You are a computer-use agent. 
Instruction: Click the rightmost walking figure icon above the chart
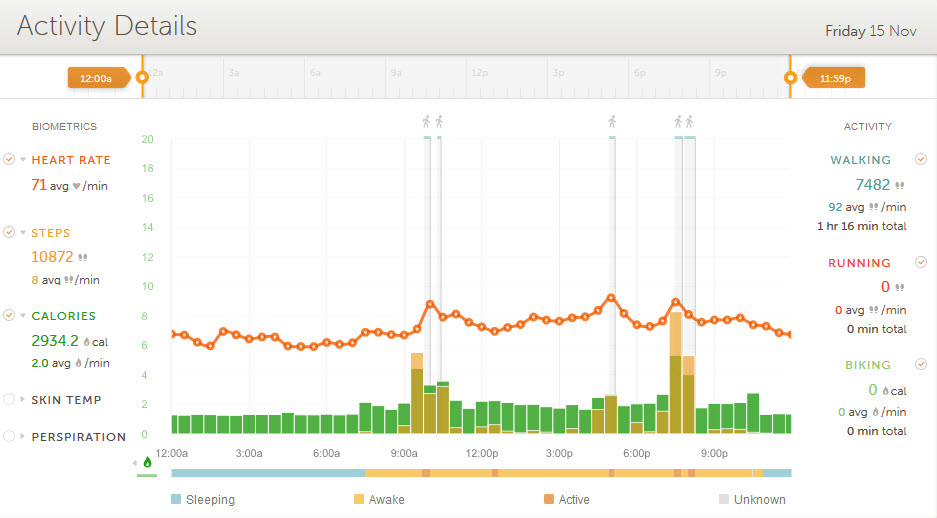(x=690, y=122)
